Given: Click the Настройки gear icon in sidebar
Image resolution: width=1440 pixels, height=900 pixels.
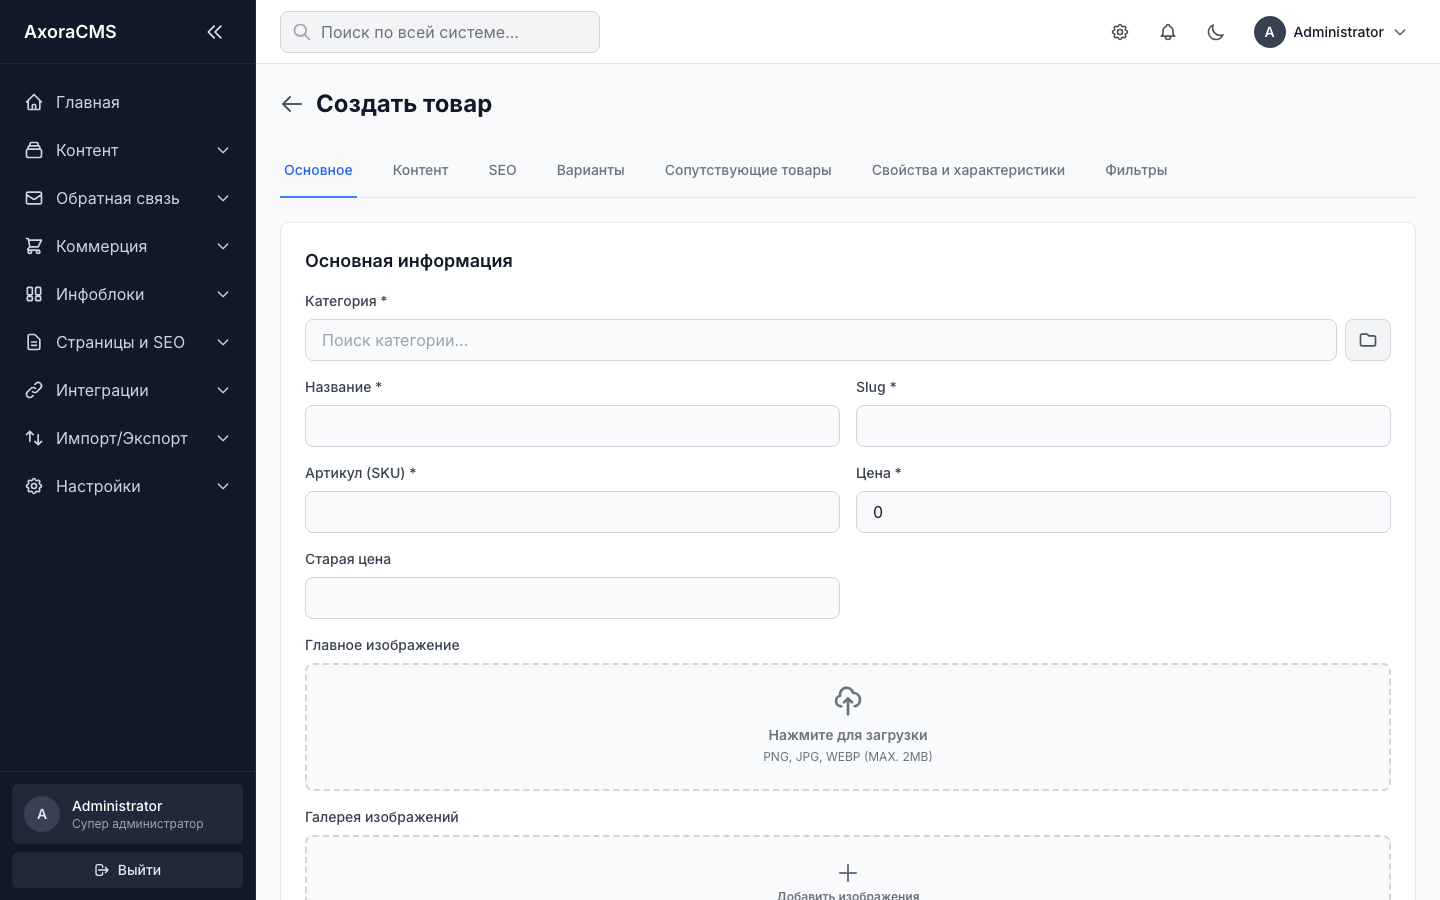Looking at the screenshot, I should point(34,486).
